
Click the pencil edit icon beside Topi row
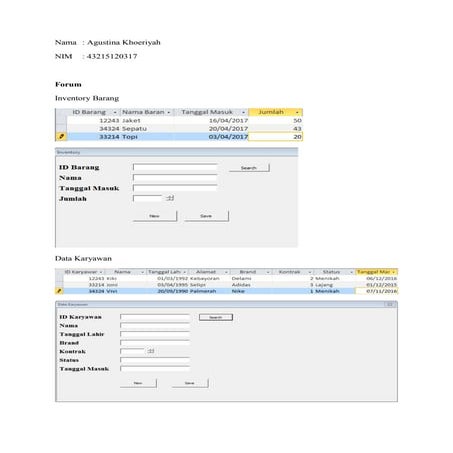tap(61, 136)
